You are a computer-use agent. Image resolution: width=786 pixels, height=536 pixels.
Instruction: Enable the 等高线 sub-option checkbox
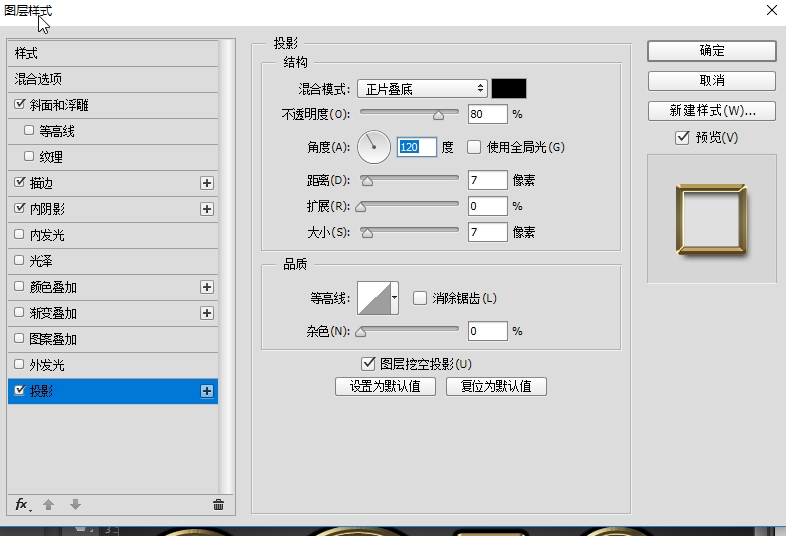29,130
